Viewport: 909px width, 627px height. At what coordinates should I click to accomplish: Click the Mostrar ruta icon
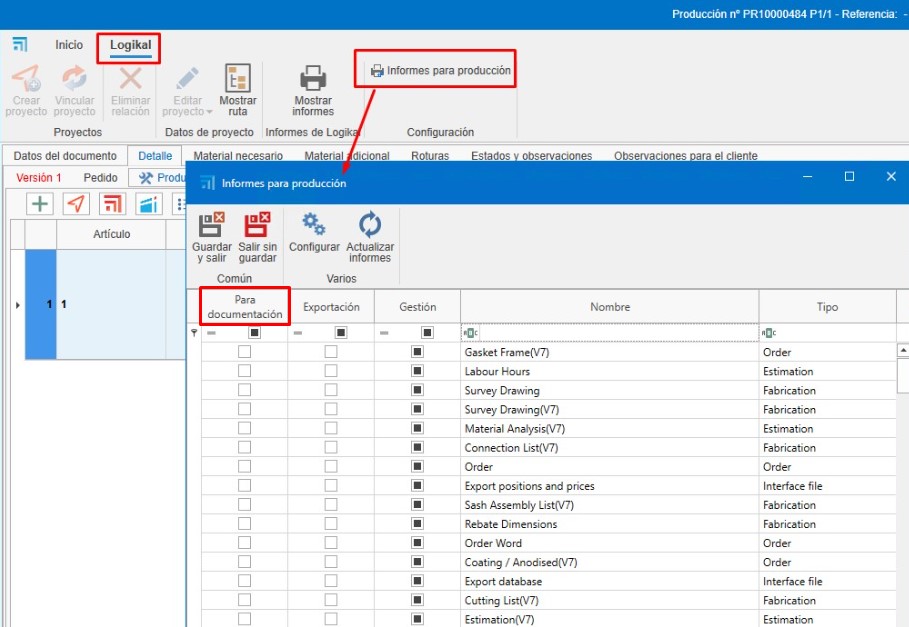[x=238, y=78]
